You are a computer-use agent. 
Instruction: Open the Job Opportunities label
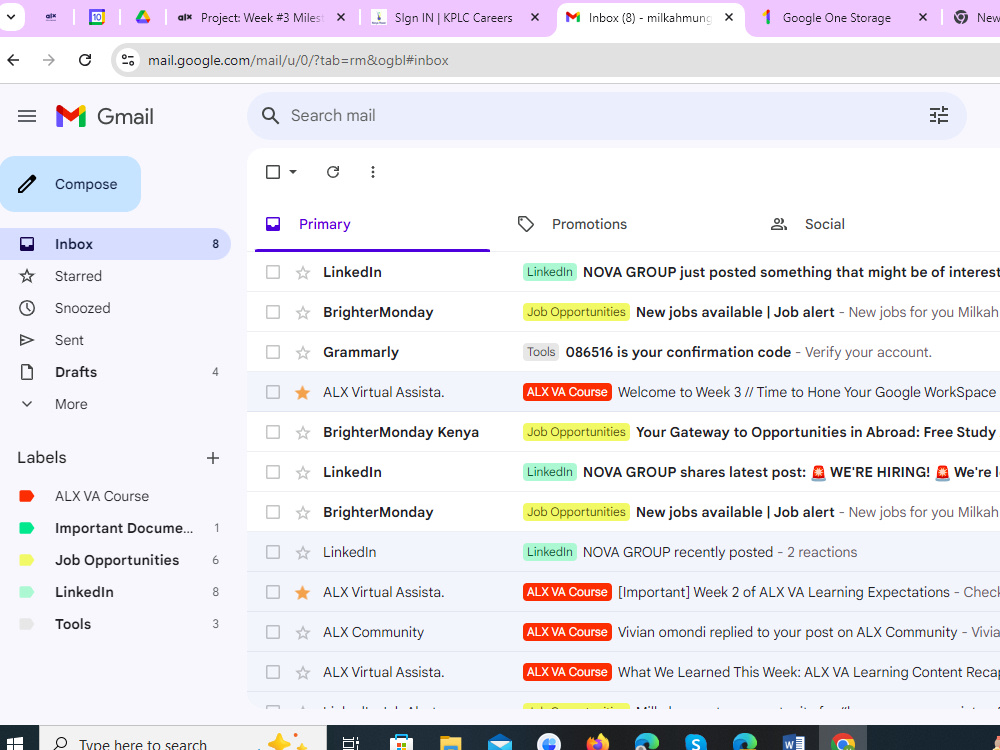pyautogui.click(x=117, y=560)
